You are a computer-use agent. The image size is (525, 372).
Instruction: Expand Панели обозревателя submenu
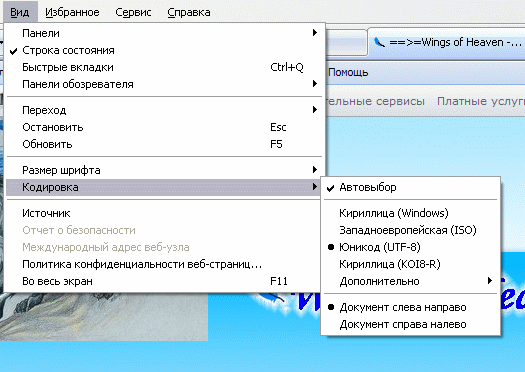(x=164, y=84)
